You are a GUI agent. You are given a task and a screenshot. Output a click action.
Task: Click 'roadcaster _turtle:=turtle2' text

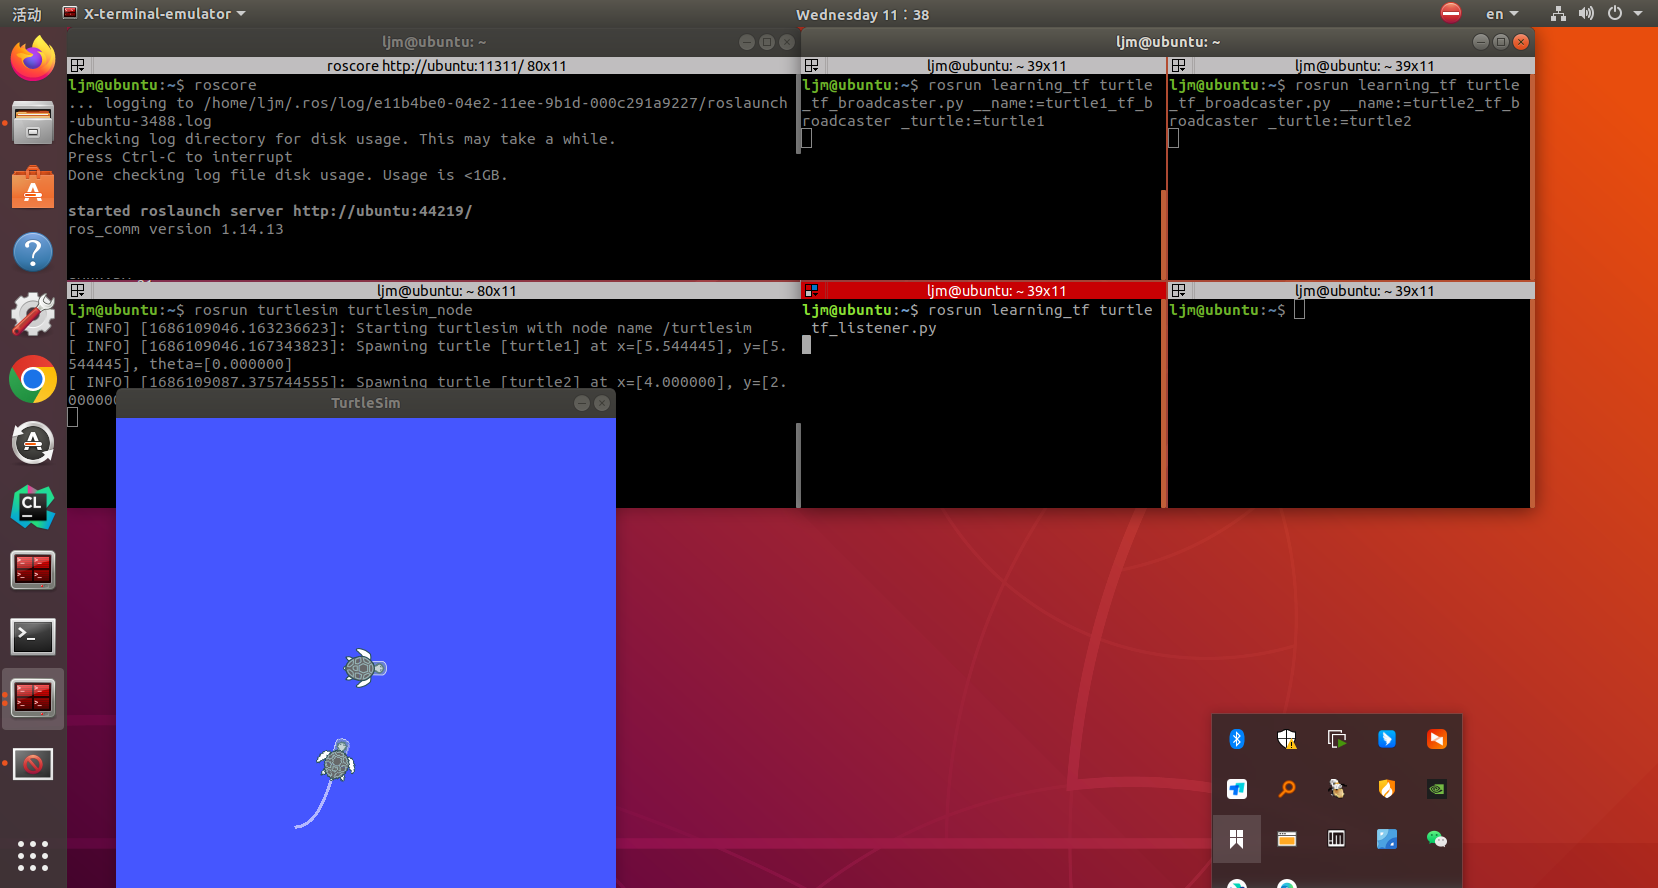1290,121
